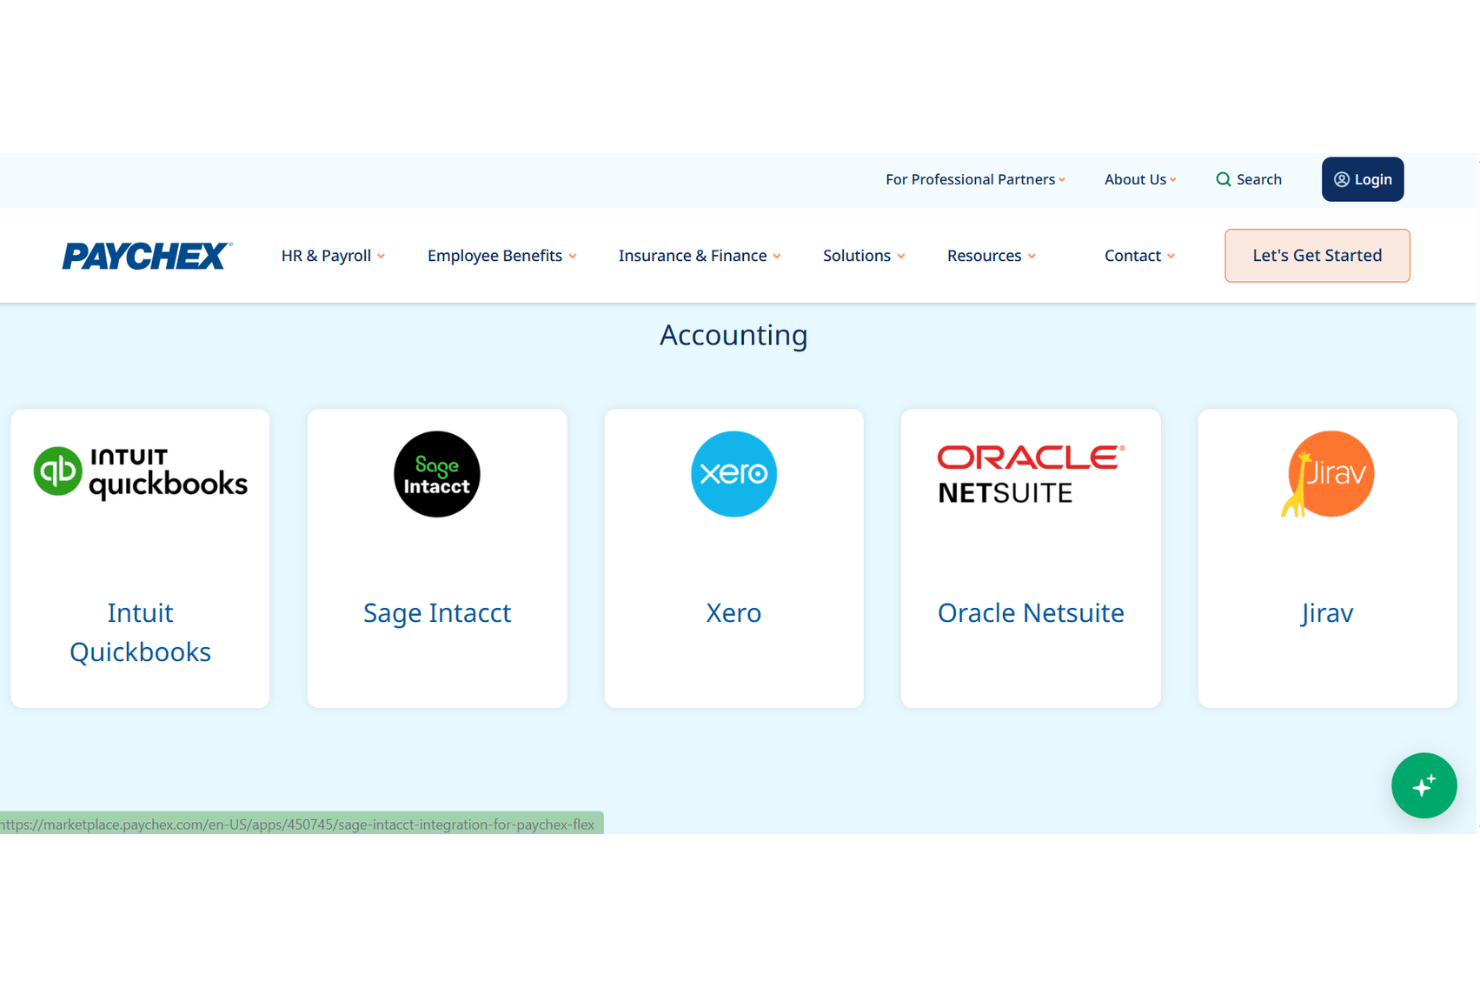Expand the Resources menu
The height and width of the screenshot is (987, 1480).
(991, 256)
